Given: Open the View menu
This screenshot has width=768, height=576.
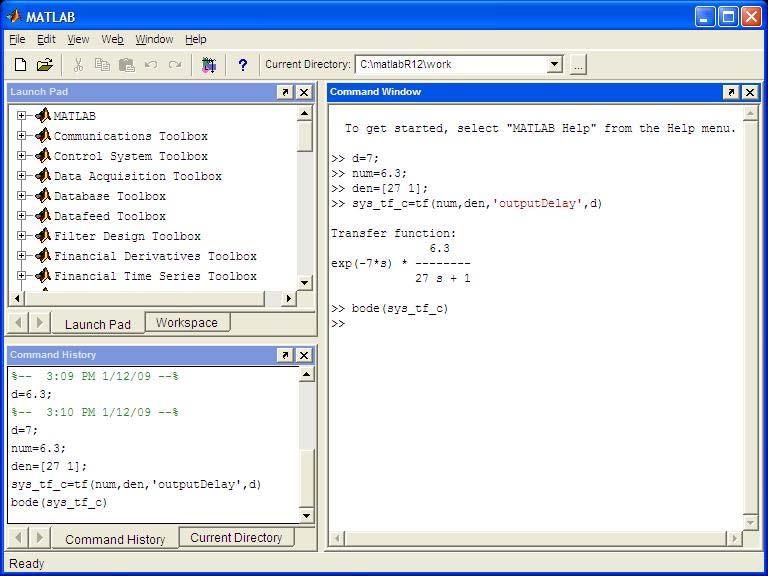Looking at the screenshot, I should point(78,39).
